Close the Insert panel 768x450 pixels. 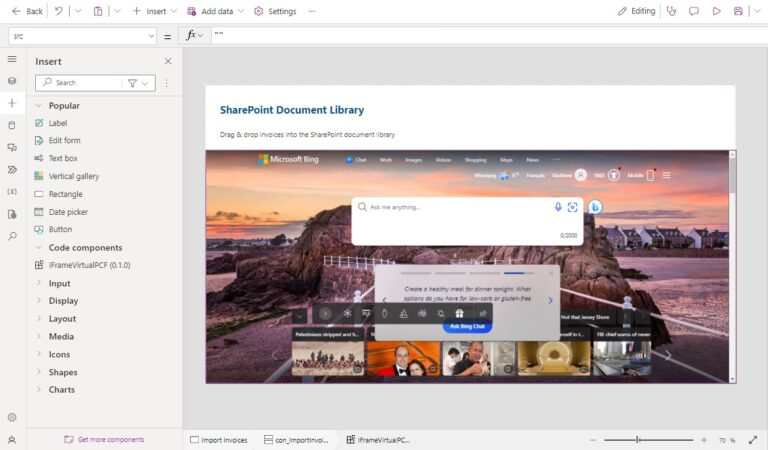click(168, 61)
